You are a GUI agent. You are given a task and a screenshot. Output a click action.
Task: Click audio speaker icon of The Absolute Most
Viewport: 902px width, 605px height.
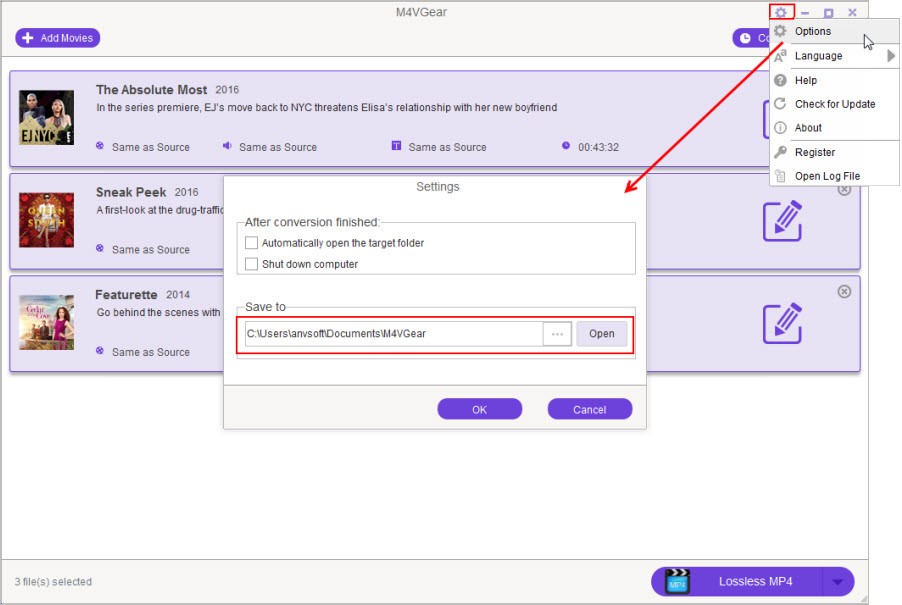click(x=227, y=146)
